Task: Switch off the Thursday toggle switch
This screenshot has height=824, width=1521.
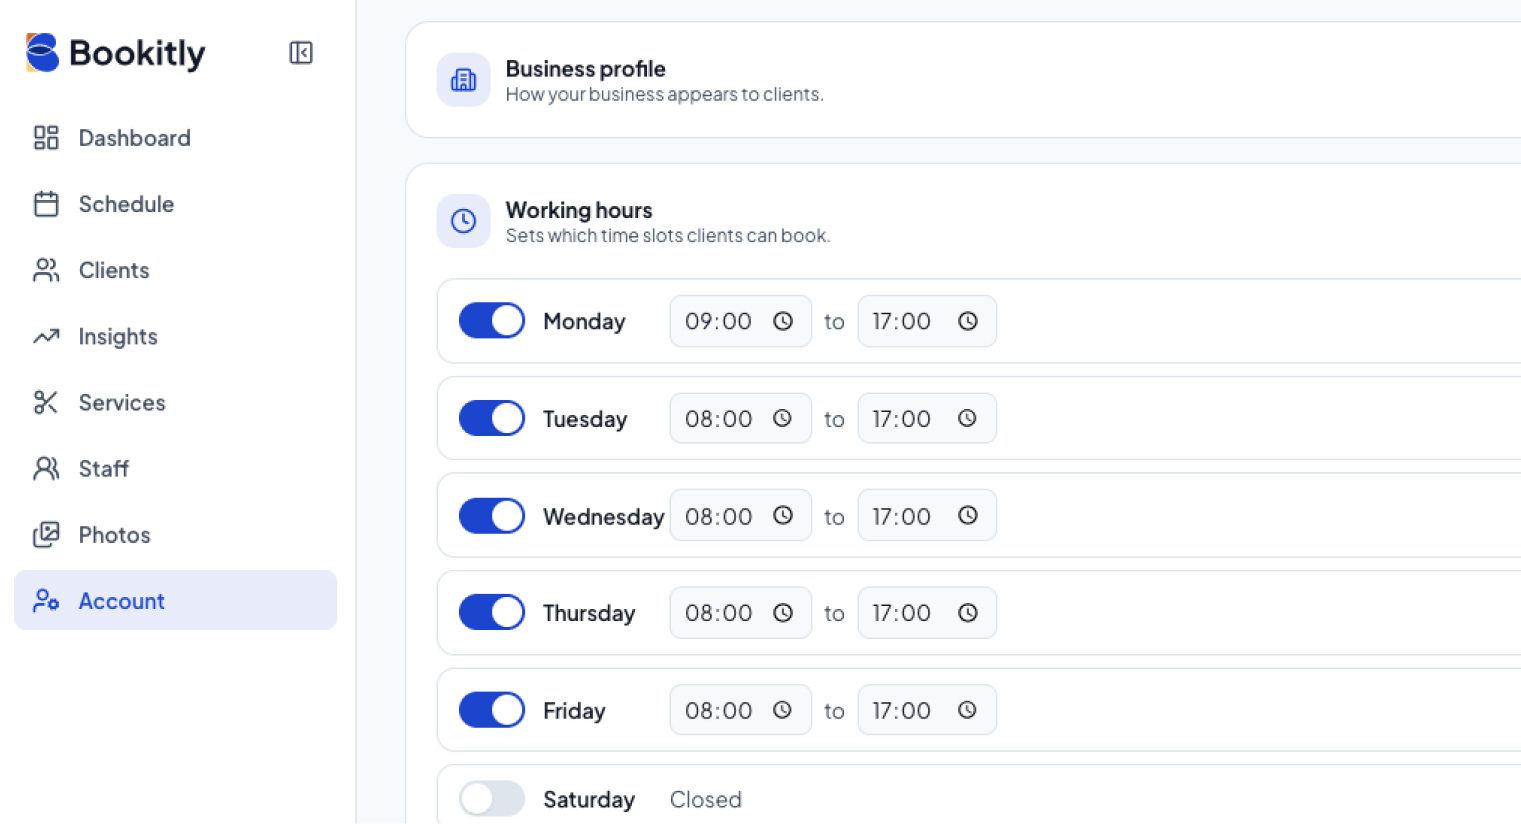Action: pos(492,613)
